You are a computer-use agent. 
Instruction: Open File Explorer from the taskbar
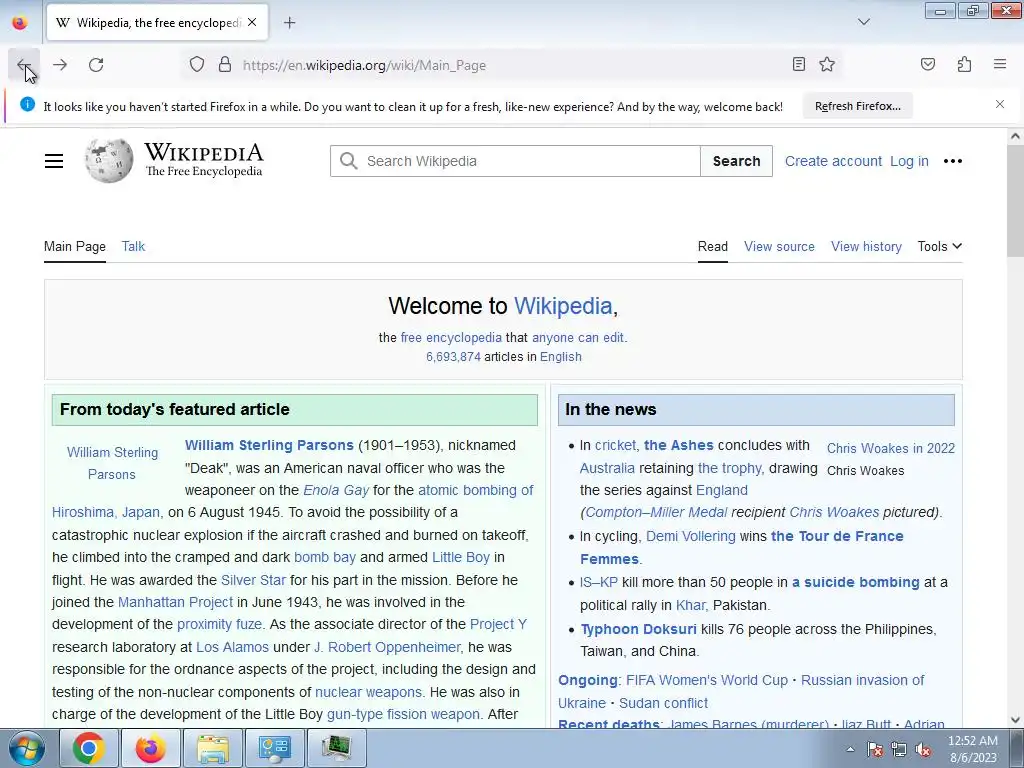[213, 748]
